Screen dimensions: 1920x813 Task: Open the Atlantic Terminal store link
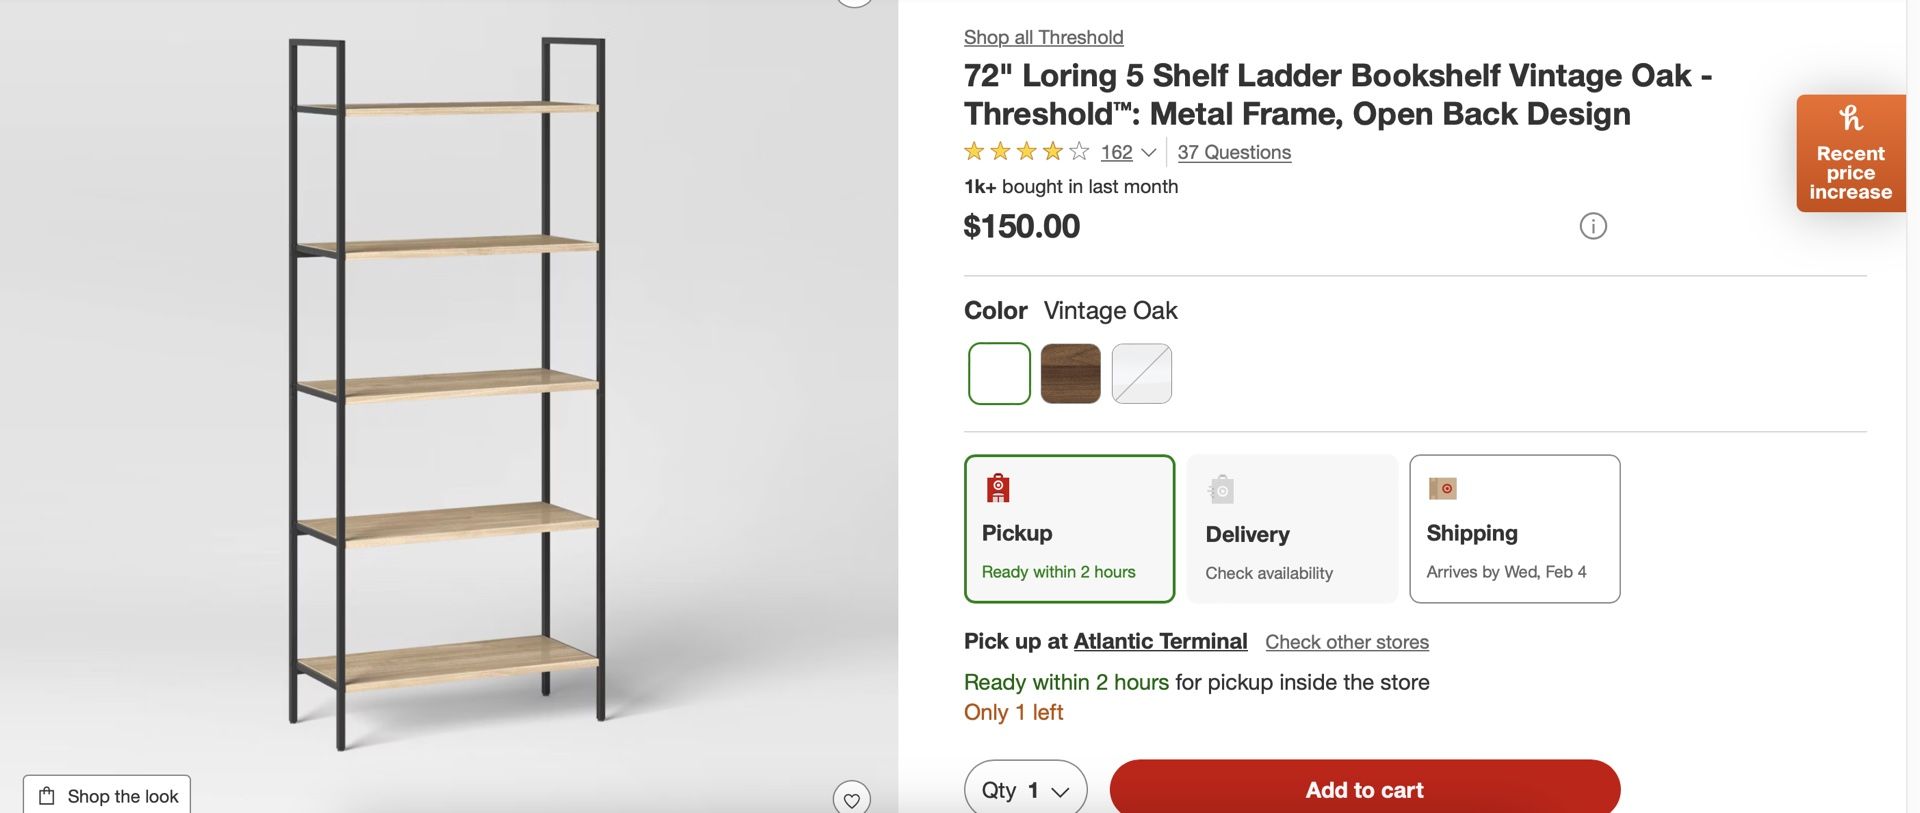coord(1160,642)
